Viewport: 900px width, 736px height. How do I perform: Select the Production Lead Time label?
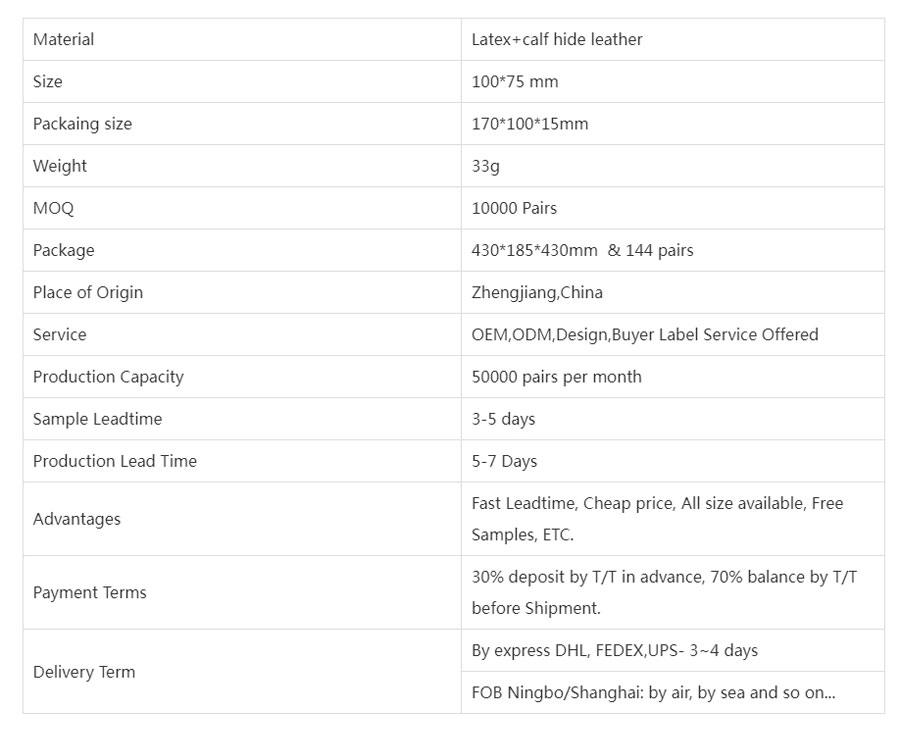(115, 461)
